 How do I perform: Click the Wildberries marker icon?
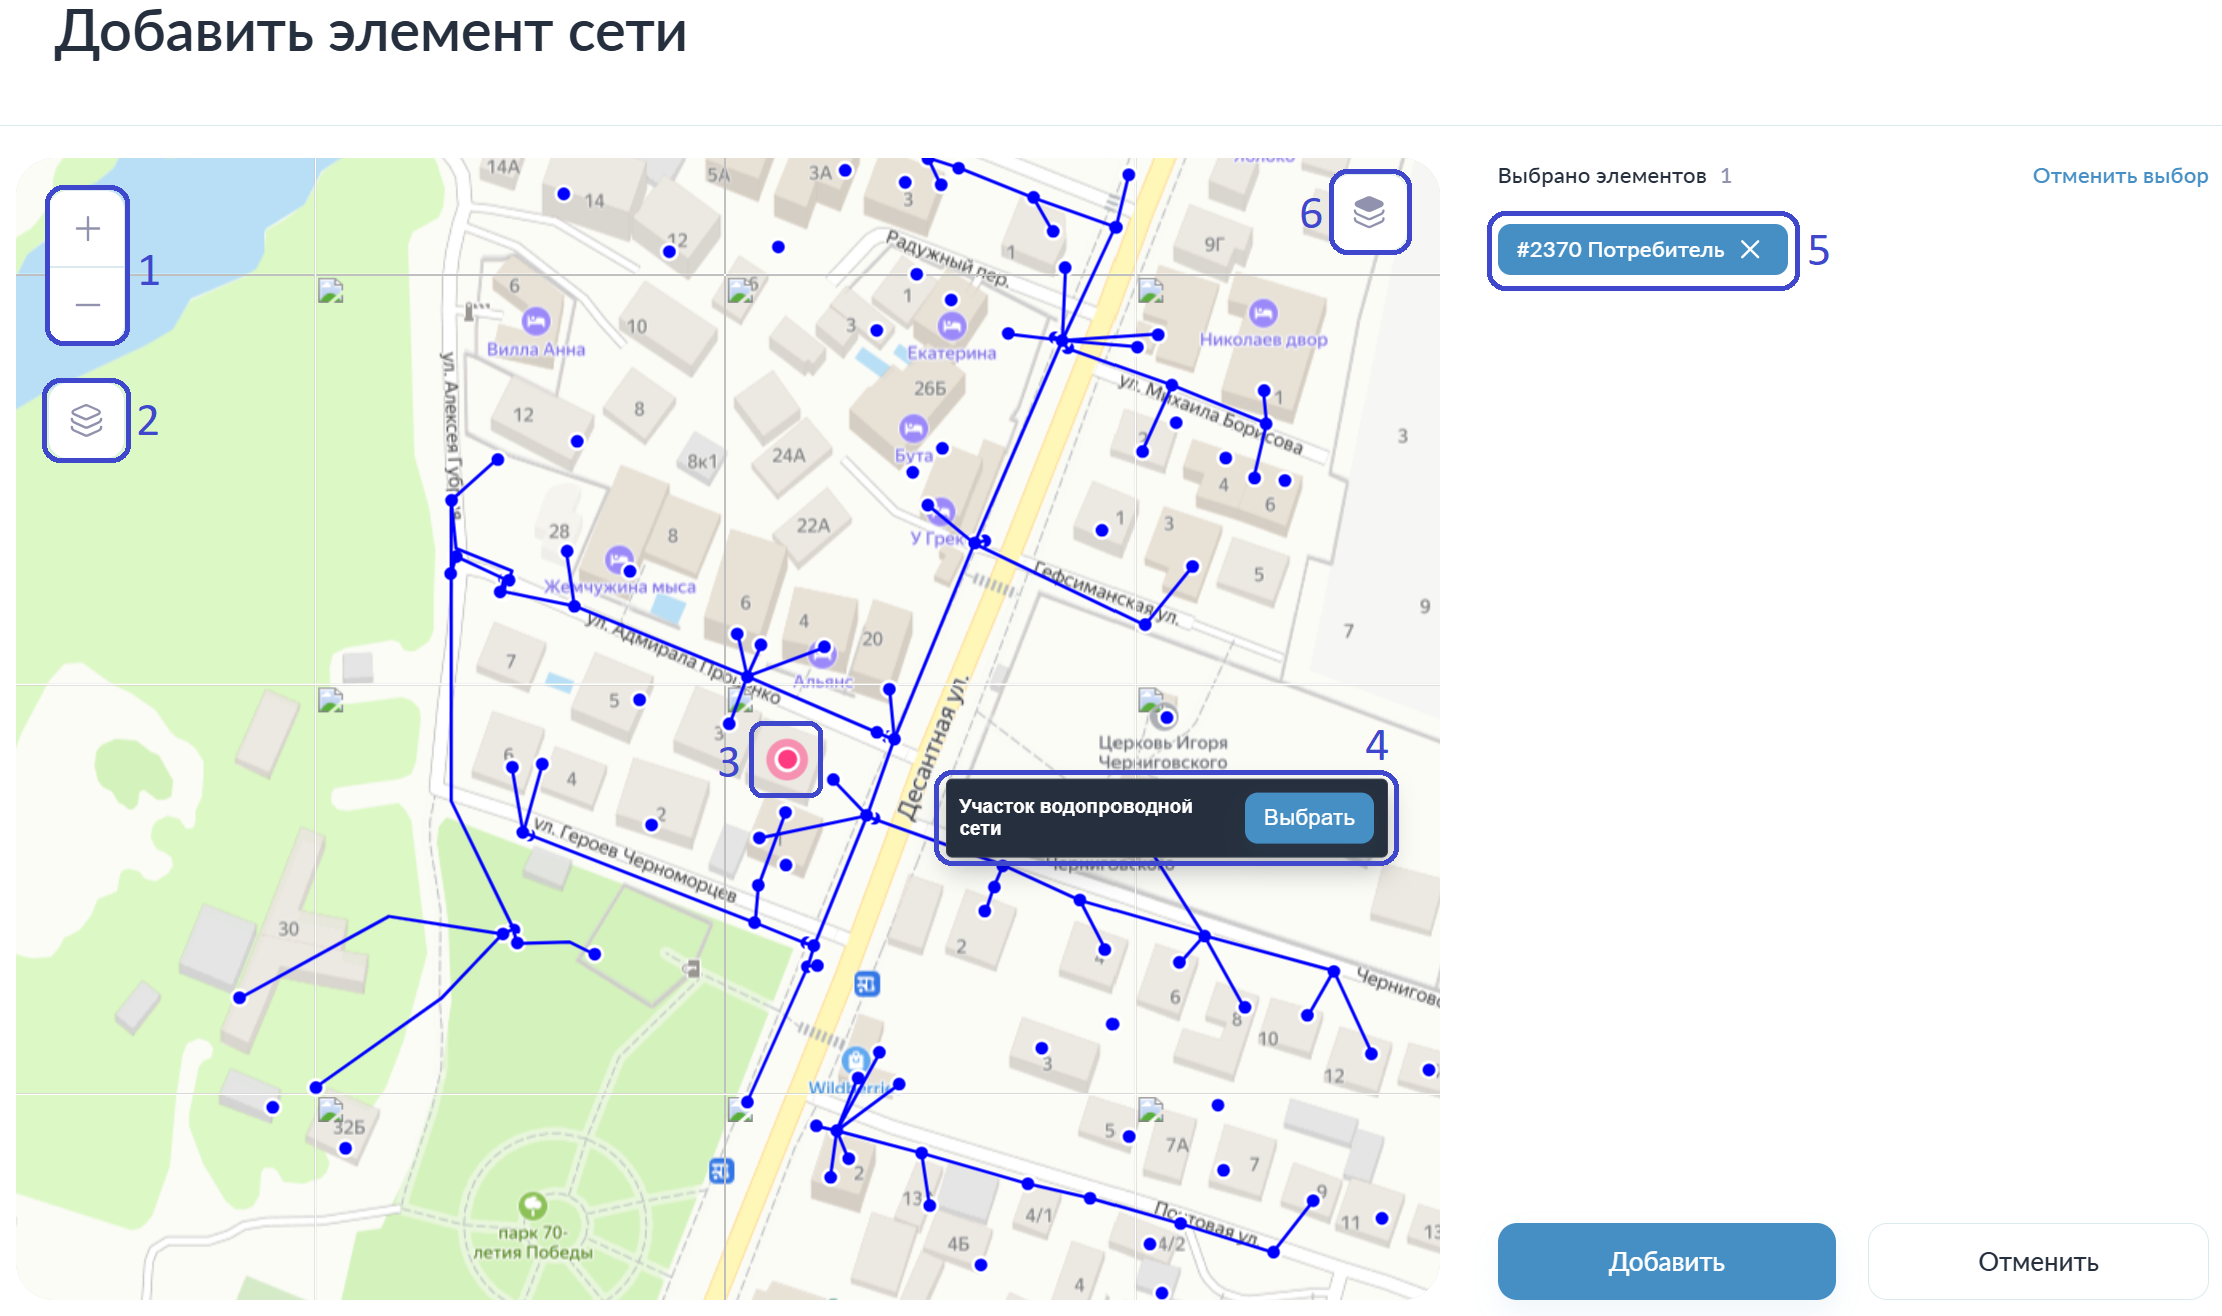[x=855, y=1060]
